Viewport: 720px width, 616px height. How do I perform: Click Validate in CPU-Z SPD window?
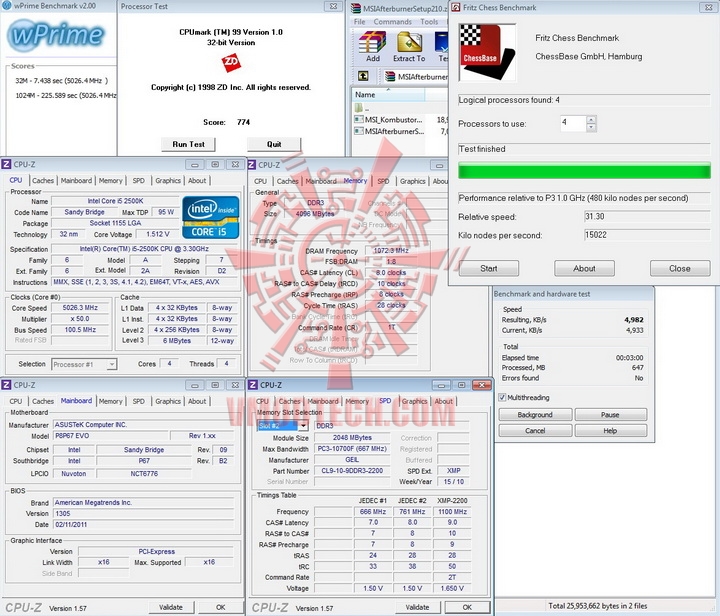417,607
